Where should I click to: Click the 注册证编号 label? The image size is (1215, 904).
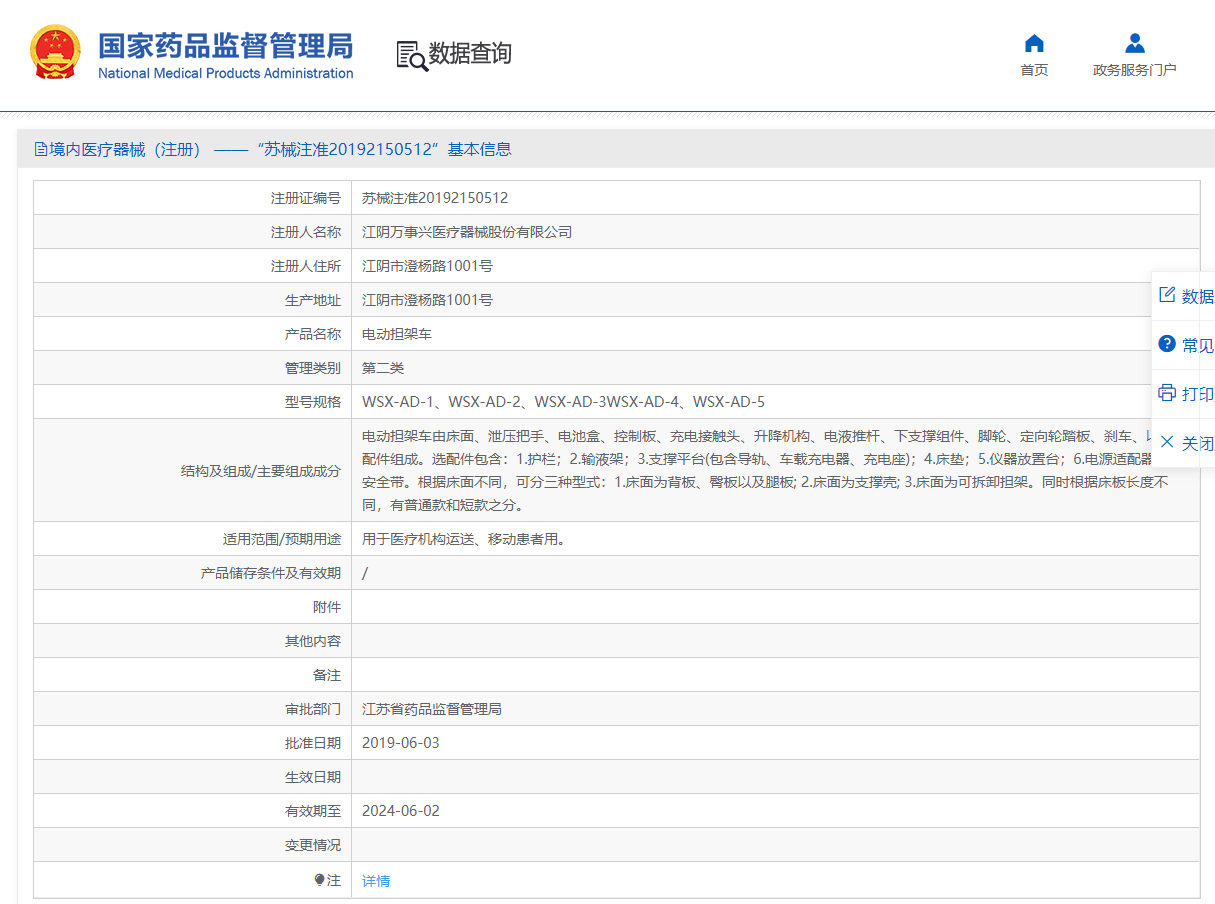306,198
